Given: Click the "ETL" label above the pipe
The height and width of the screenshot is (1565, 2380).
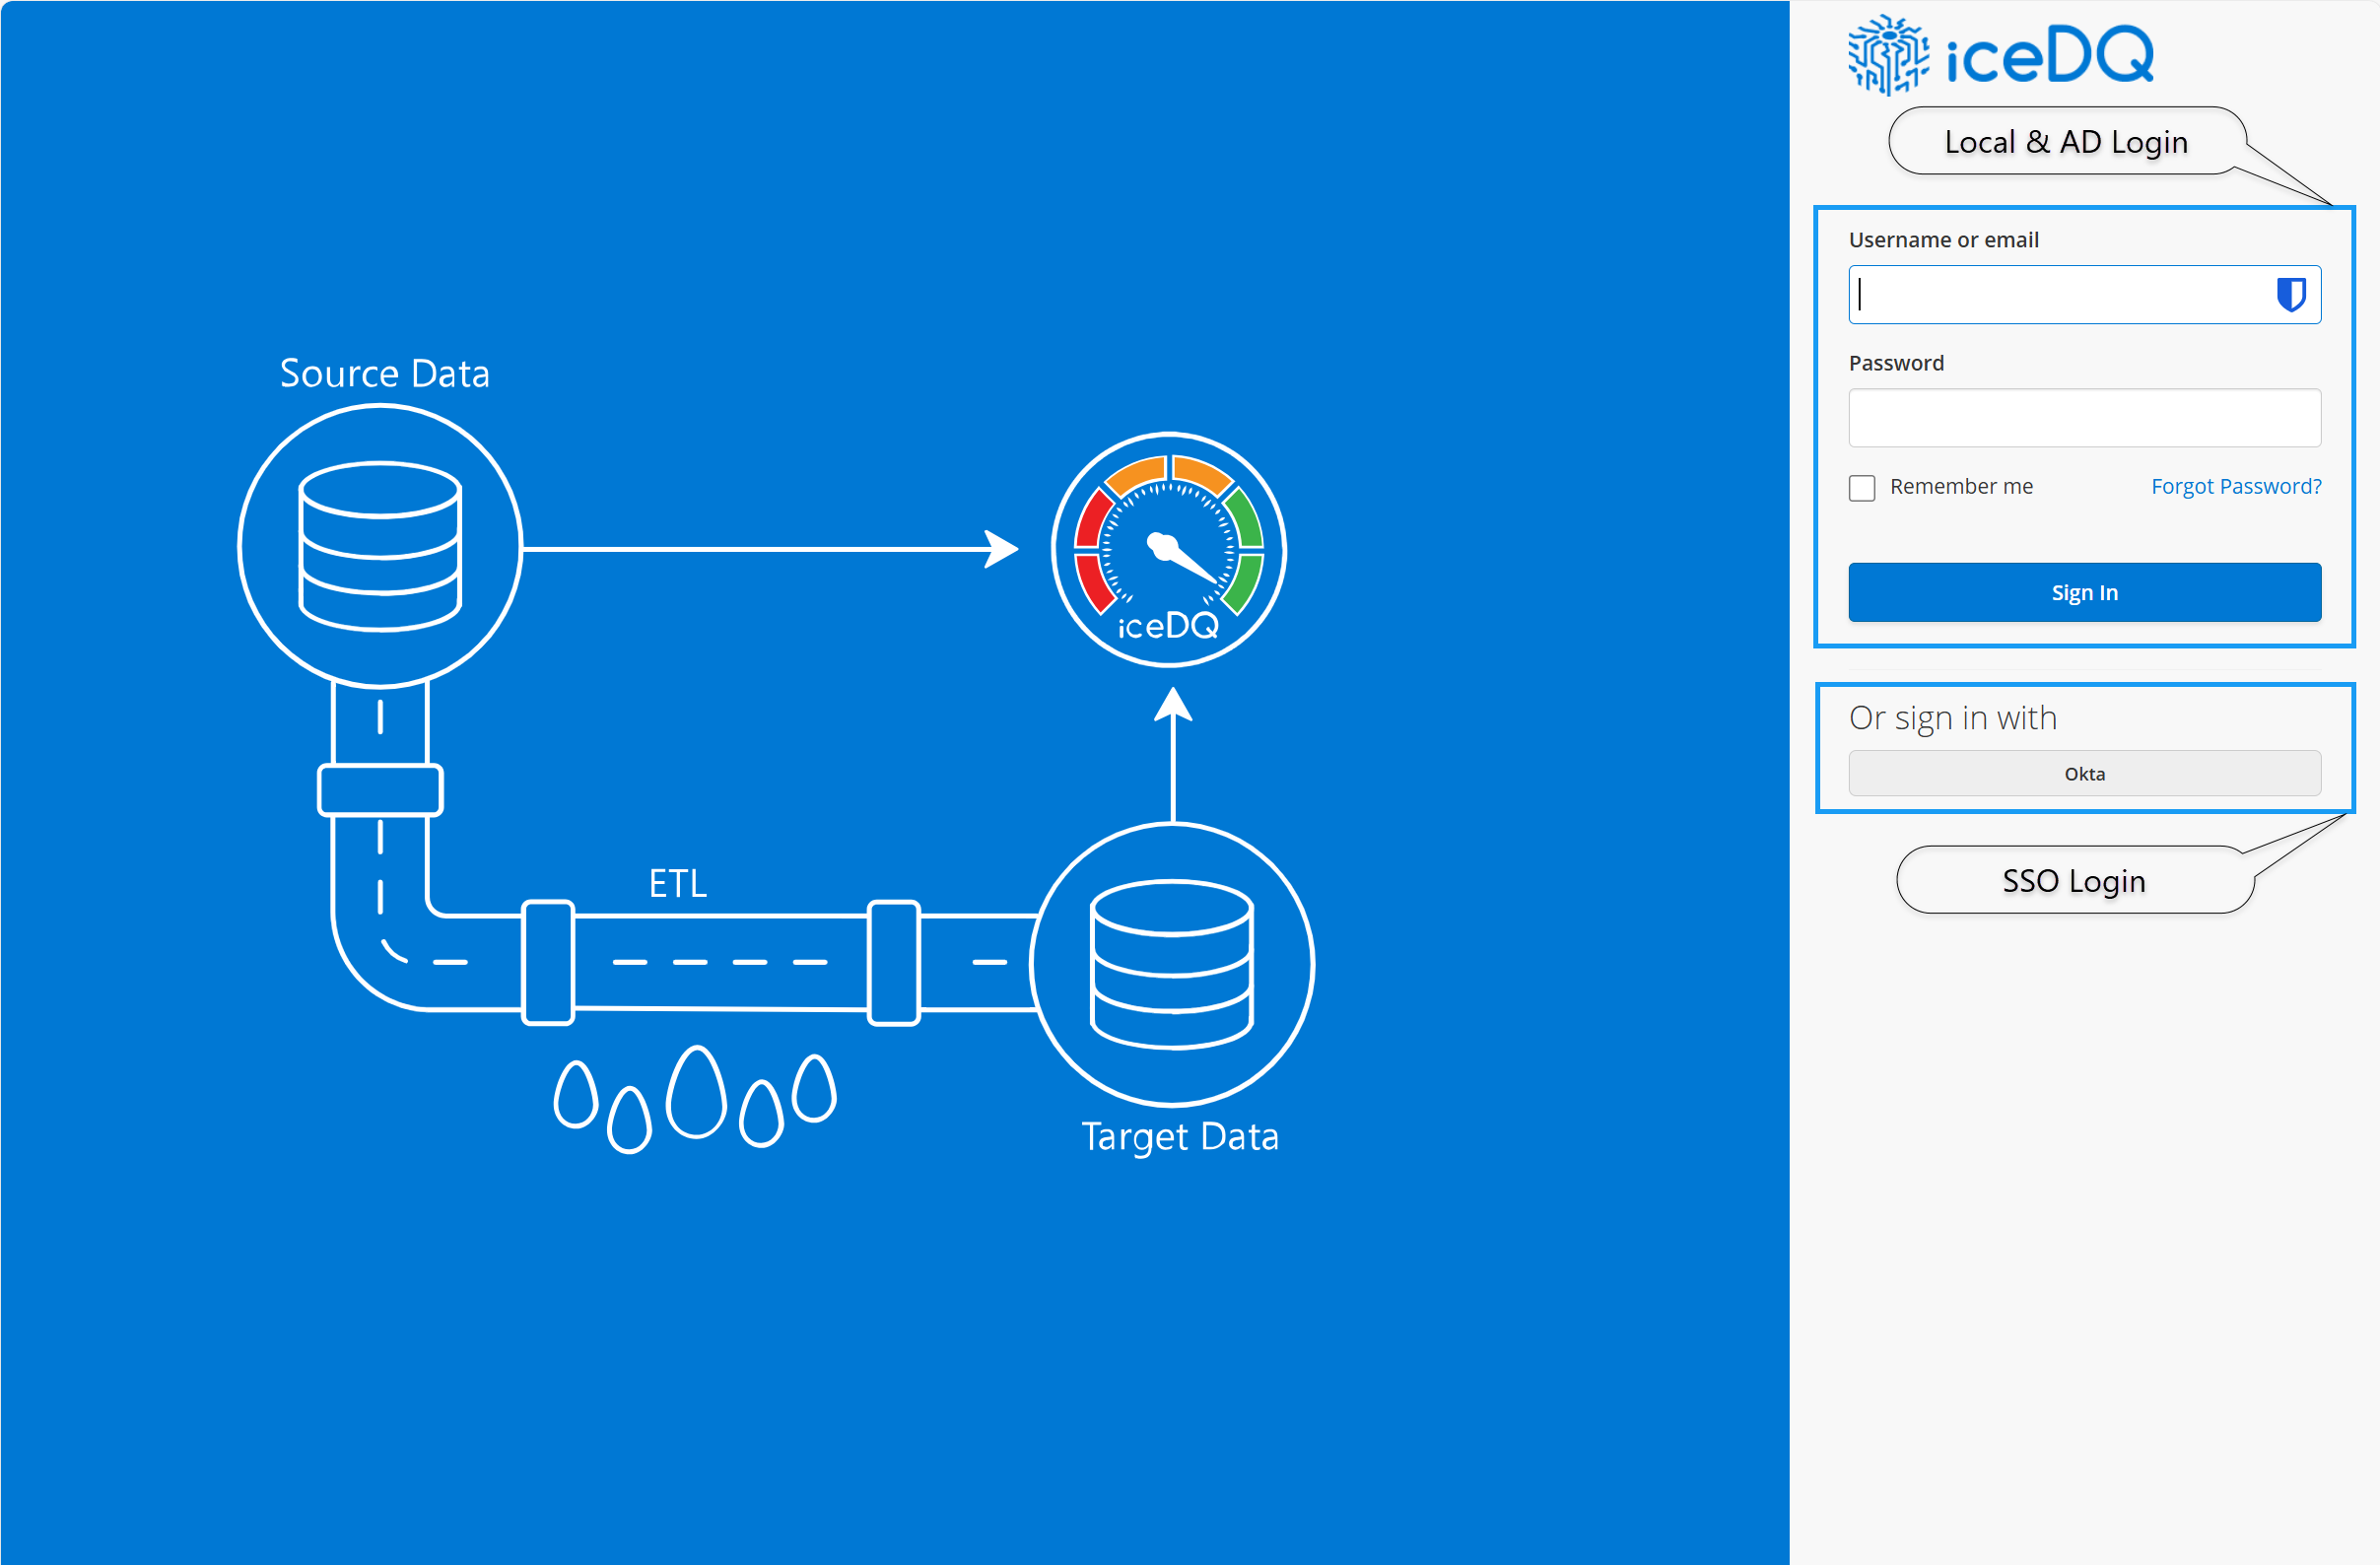Looking at the screenshot, I should [x=678, y=884].
